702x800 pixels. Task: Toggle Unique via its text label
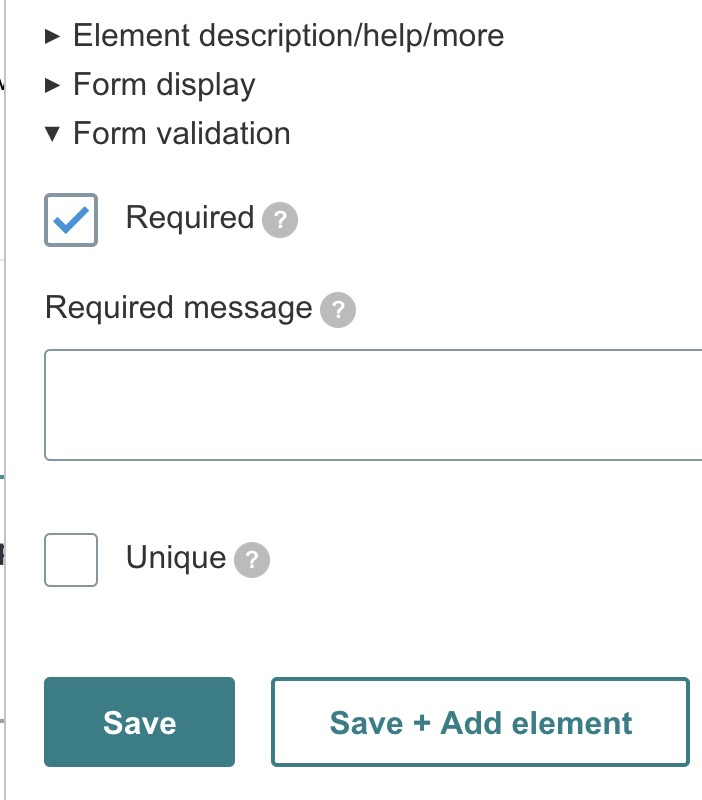[x=176, y=558]
